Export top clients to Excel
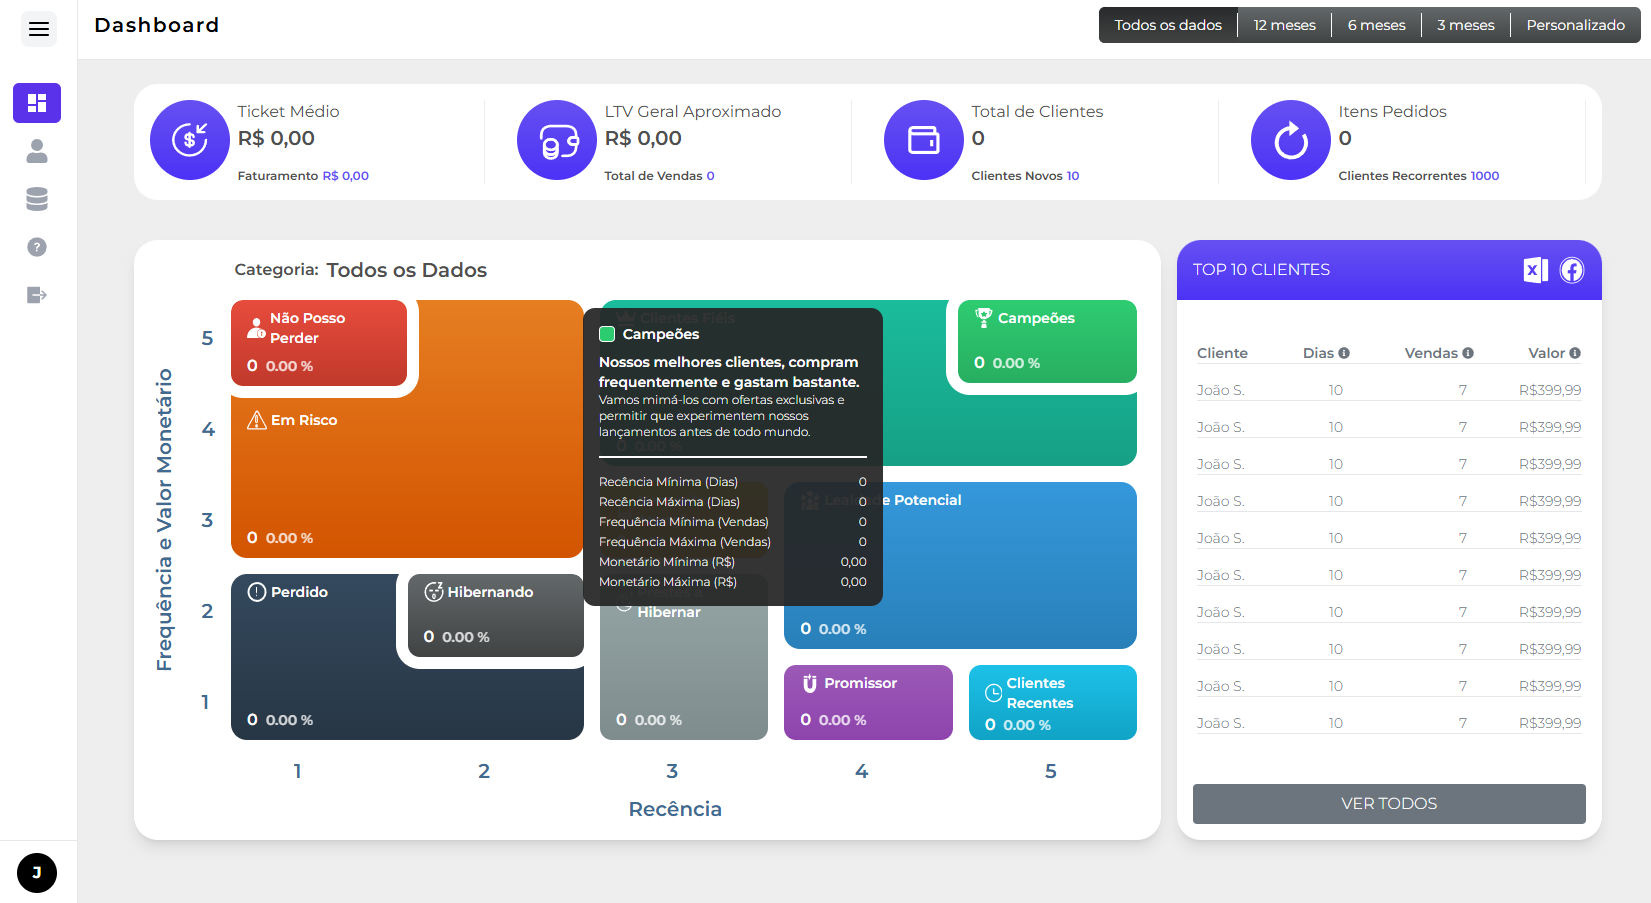 pos(1535,270)
